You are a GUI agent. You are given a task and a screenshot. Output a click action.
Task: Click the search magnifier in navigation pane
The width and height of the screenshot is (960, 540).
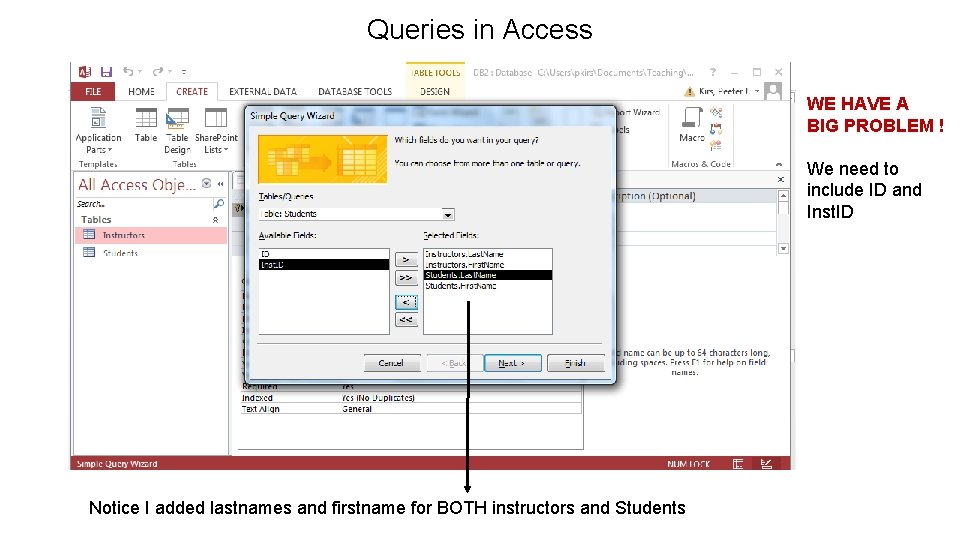pos(219,203)
